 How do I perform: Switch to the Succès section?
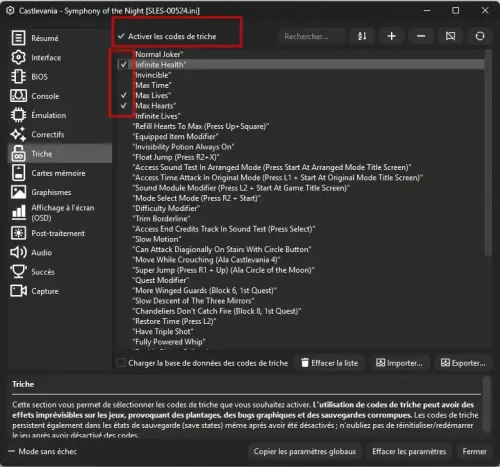tap(60, 271)
